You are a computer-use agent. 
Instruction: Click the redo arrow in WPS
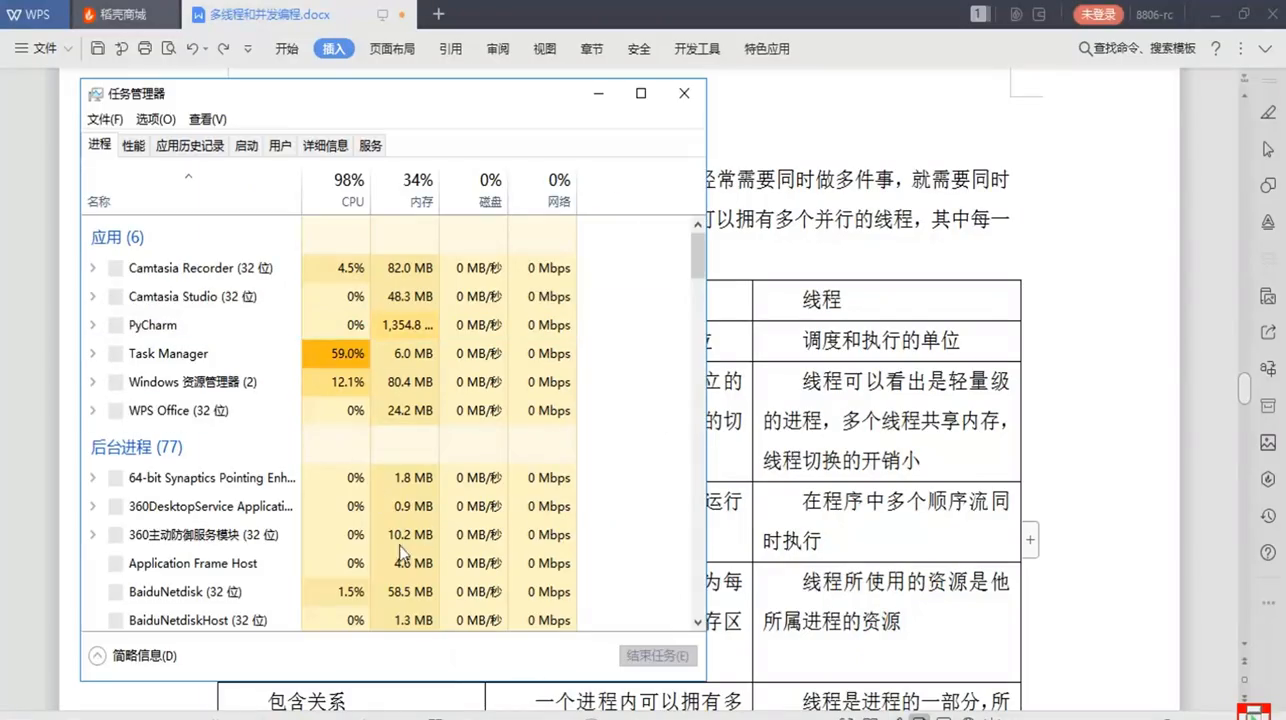[x=224, y=48]
